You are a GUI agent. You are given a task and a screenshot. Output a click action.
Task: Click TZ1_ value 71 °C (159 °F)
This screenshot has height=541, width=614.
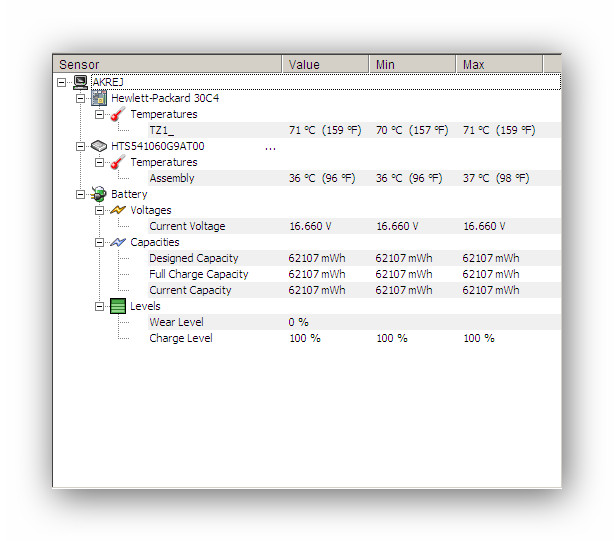[325, 130]
